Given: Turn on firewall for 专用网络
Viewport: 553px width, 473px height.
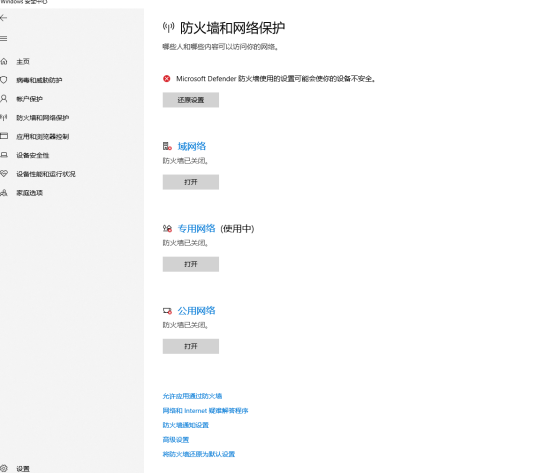Looking at the screenshot, I should 191,264.
